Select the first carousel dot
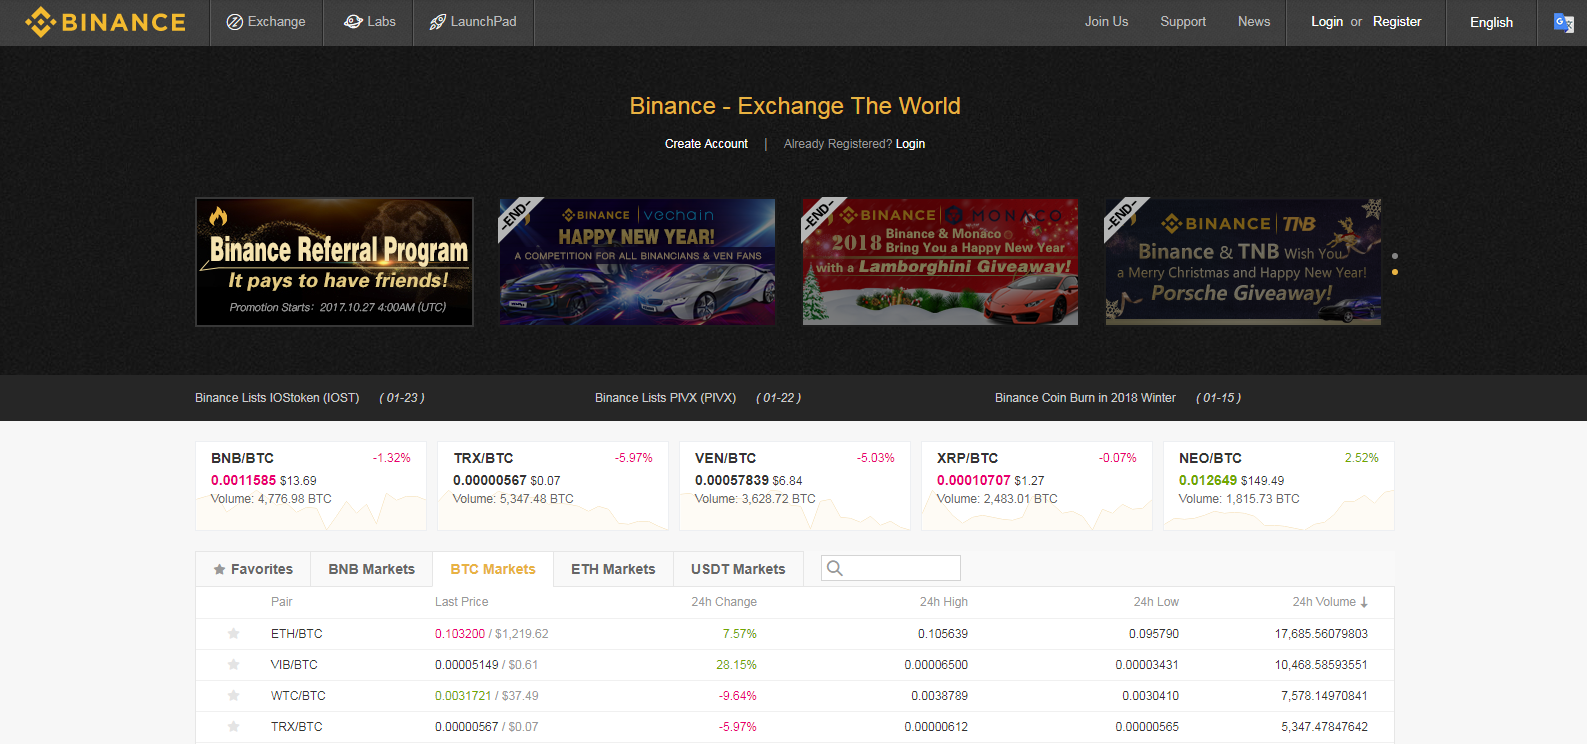Viewport: 1587px width, 744px height. click(1395, 256)
